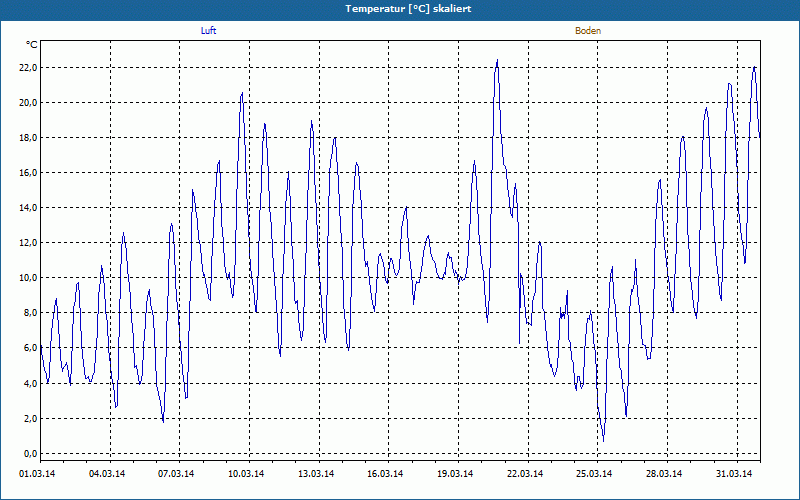Select the 6,0 y-axis value

pyautogui.click(x=30, y=348)
